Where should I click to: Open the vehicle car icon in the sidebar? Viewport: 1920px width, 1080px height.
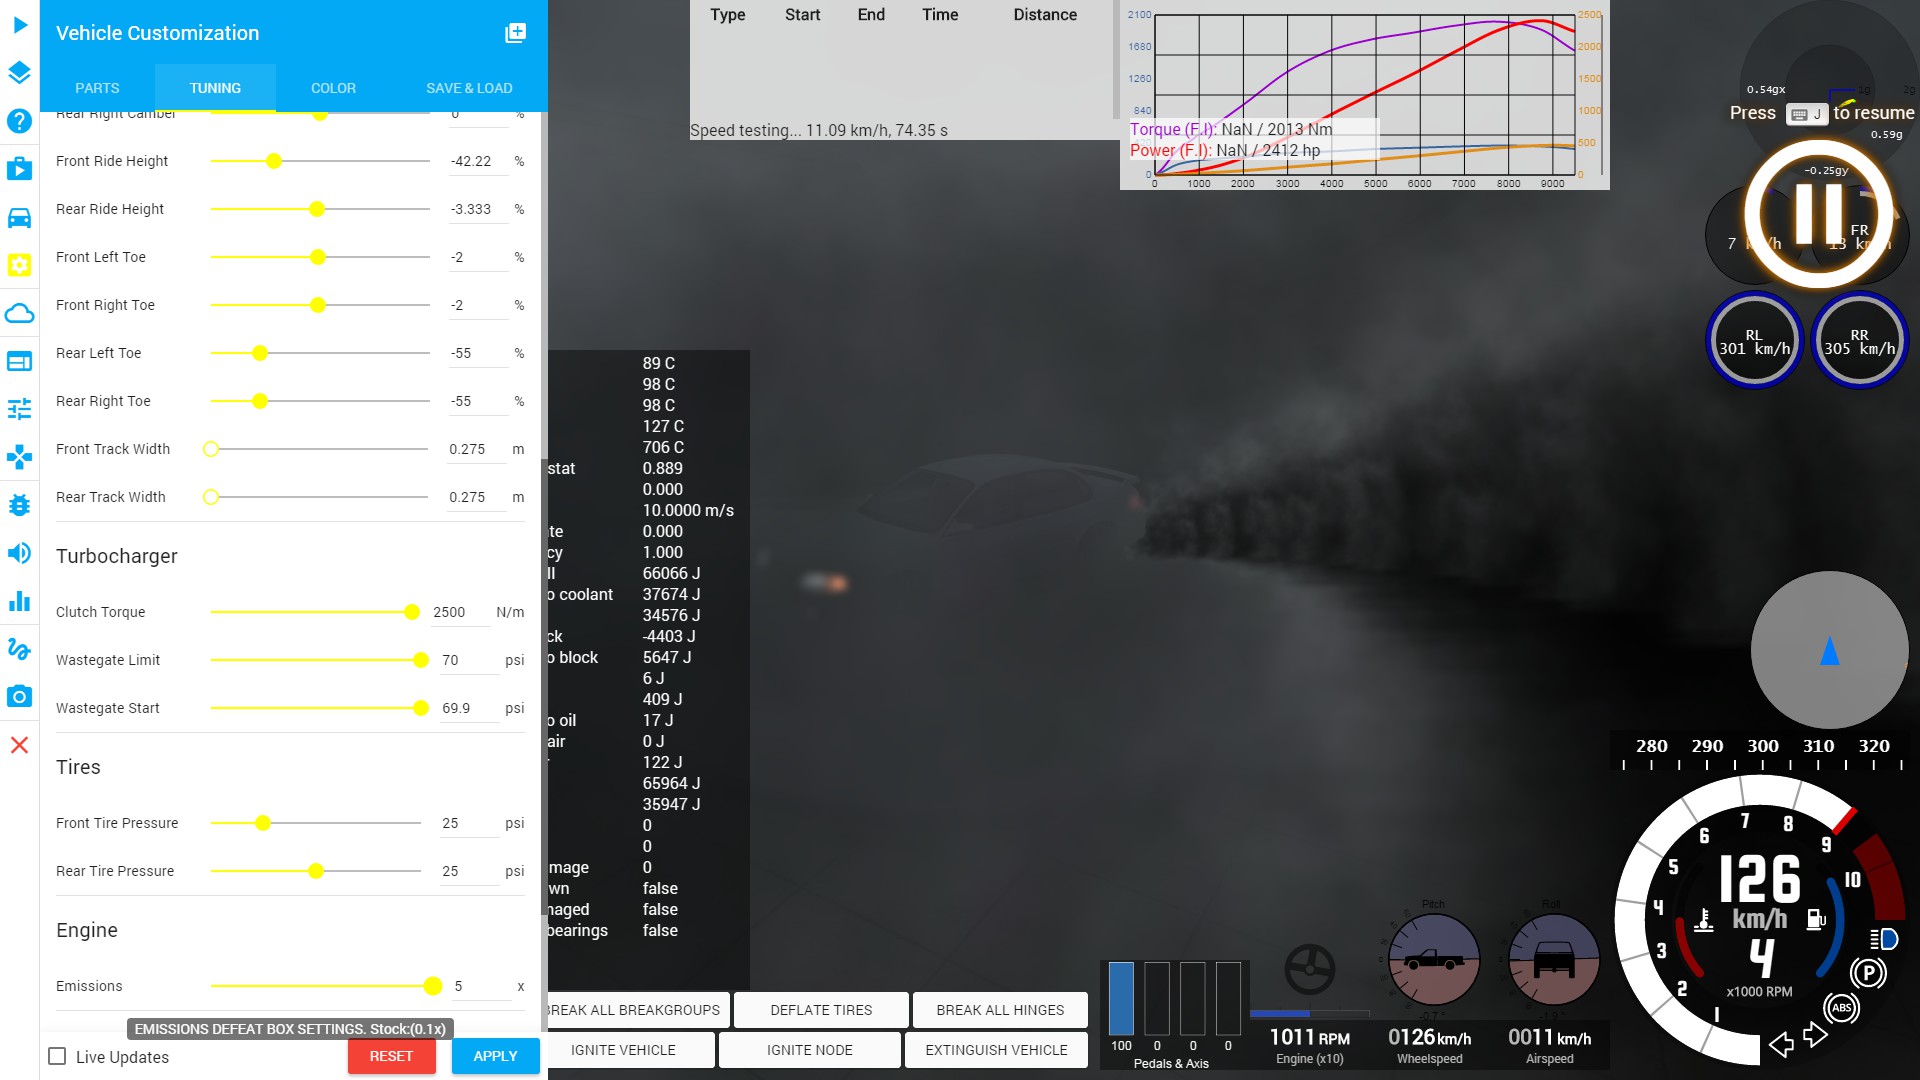coord(19,217)
